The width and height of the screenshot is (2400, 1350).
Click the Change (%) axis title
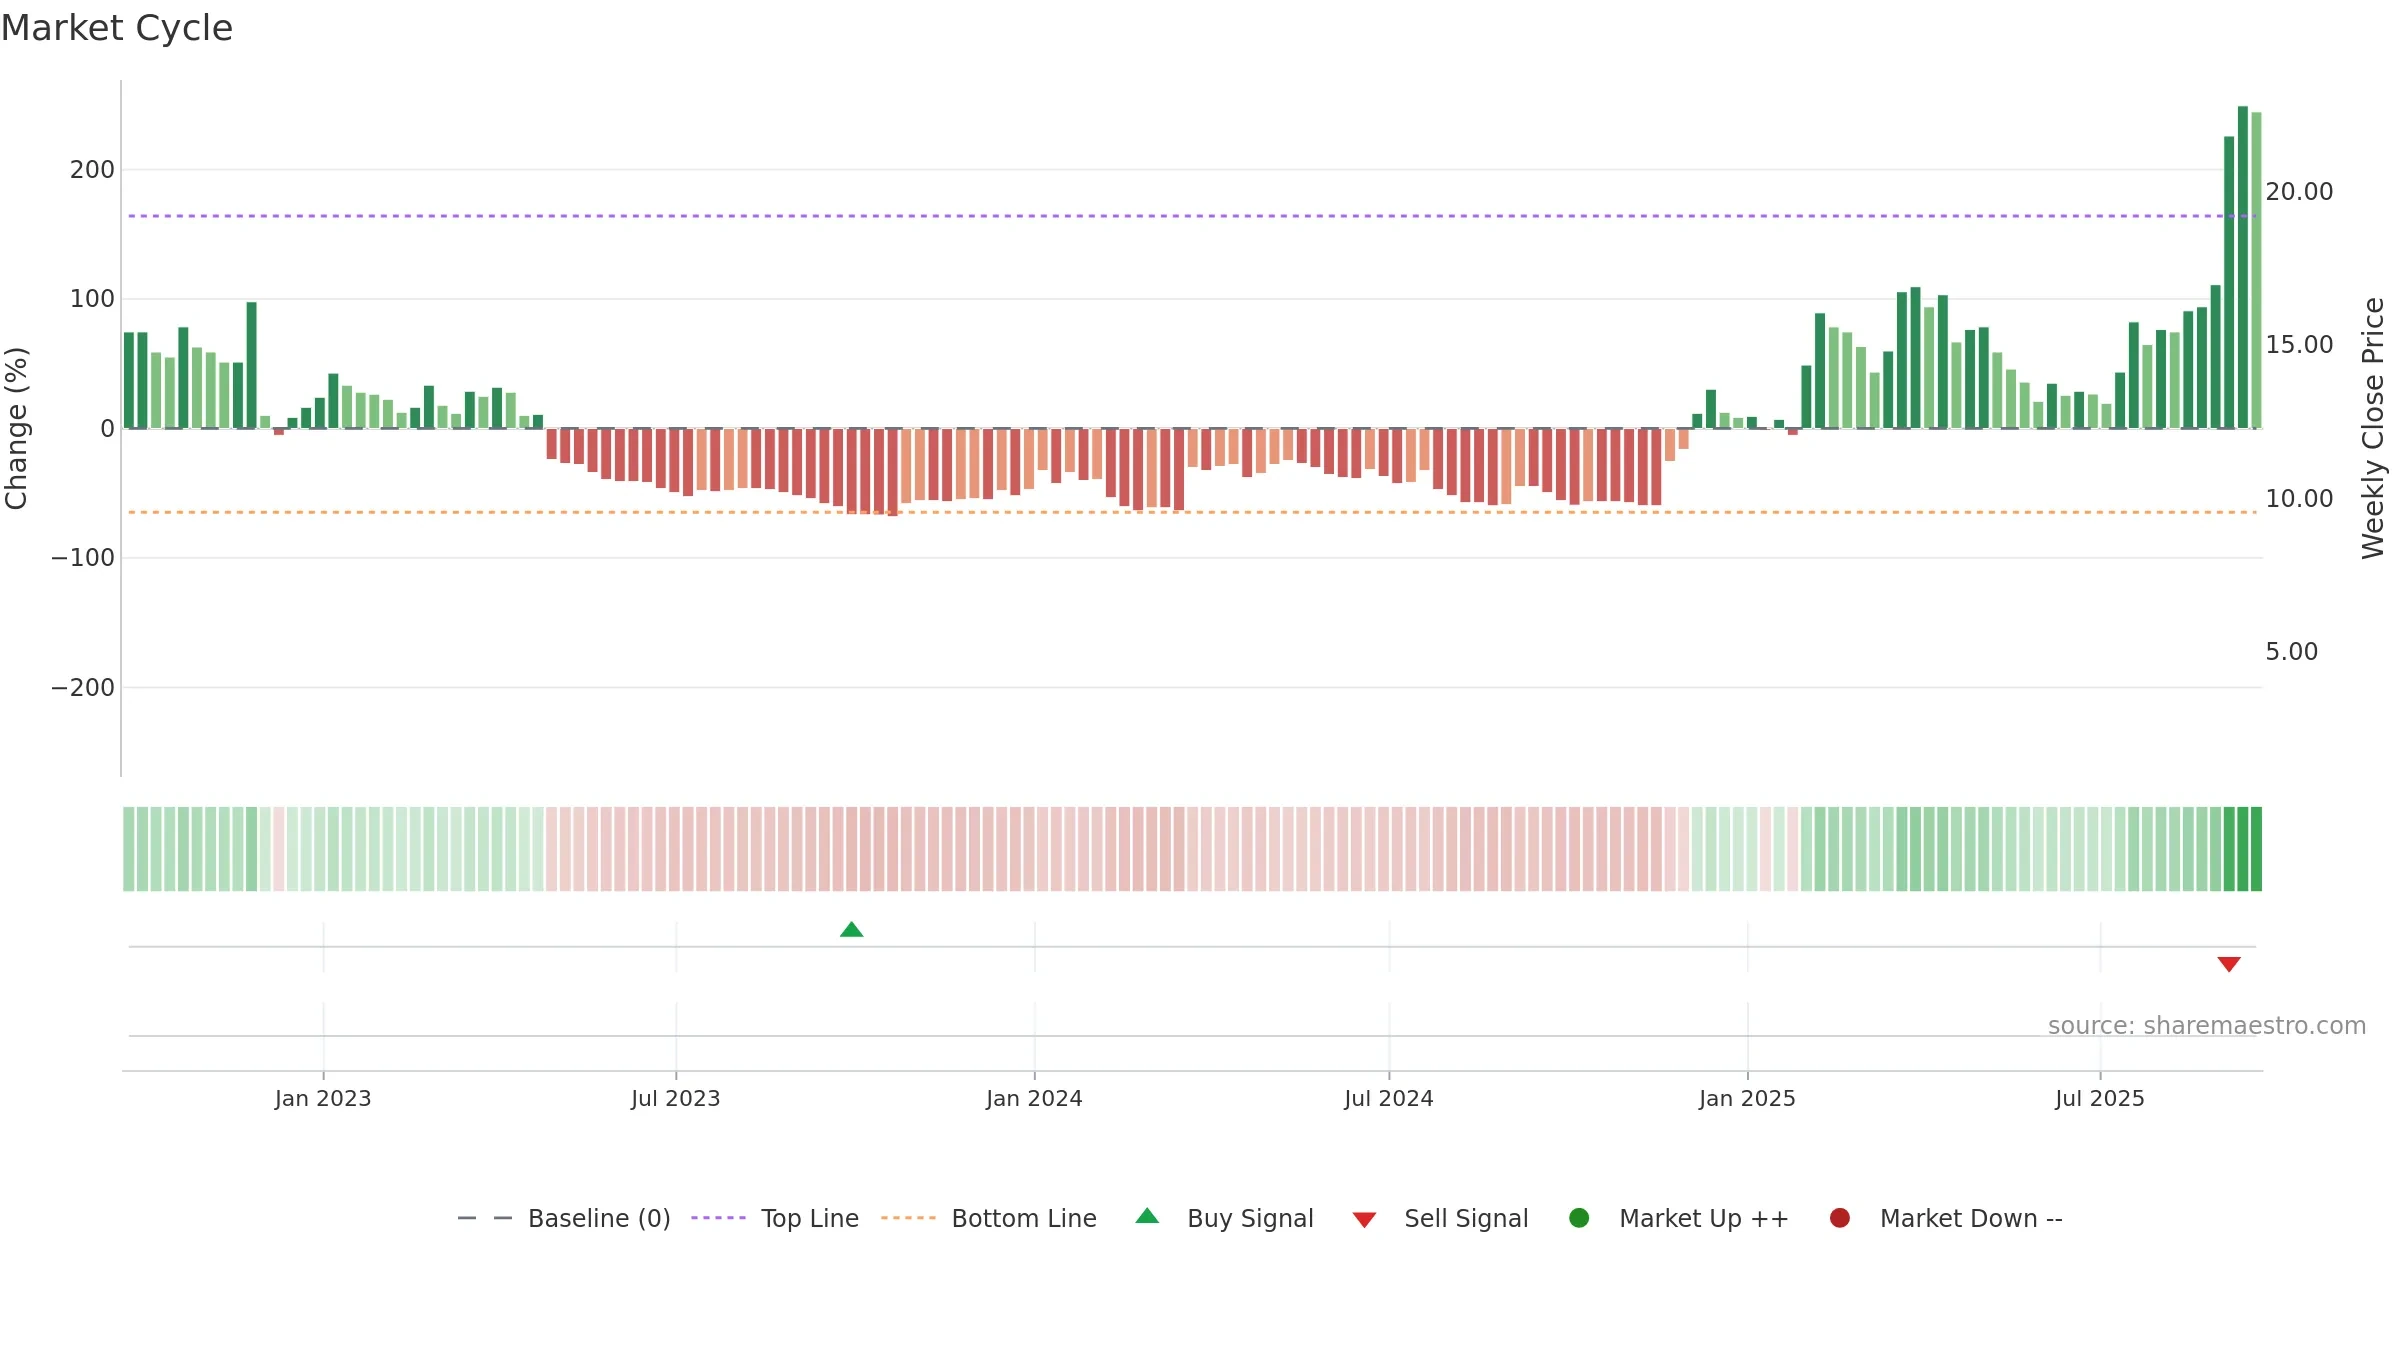[16, 428]
